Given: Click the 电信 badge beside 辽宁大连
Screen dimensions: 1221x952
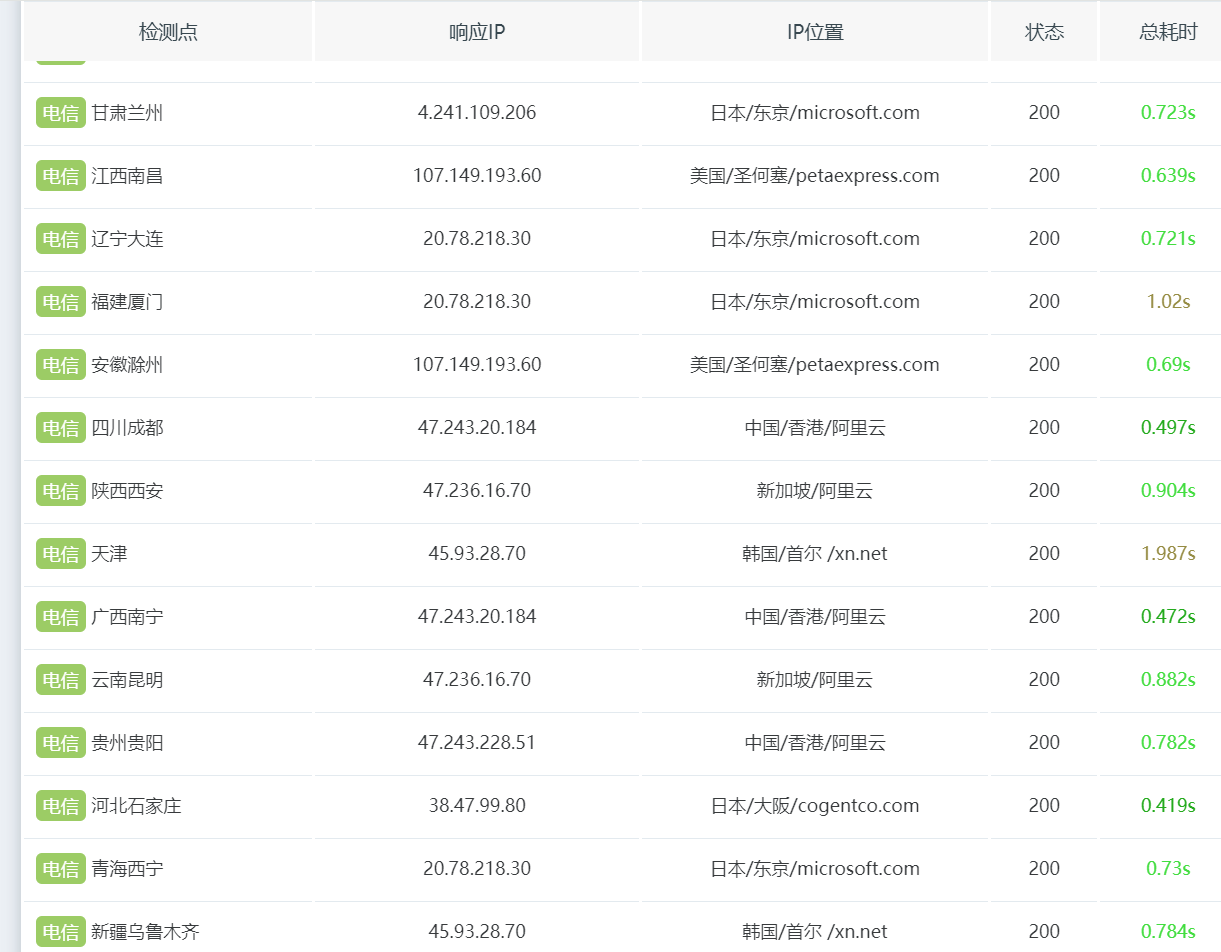Looking at the screenshot, I should [61, 239].
